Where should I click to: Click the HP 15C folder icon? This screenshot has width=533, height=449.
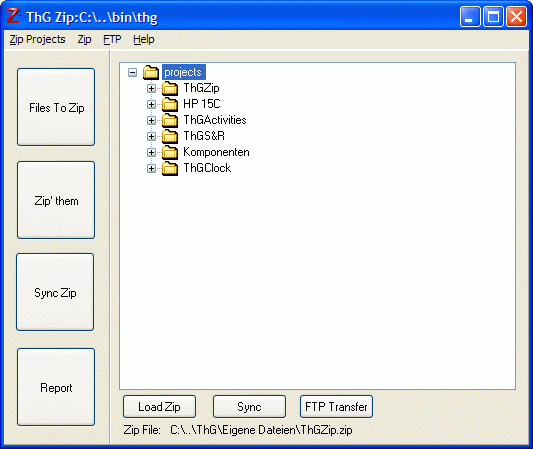pyautogui.click(x=170, y=104)
